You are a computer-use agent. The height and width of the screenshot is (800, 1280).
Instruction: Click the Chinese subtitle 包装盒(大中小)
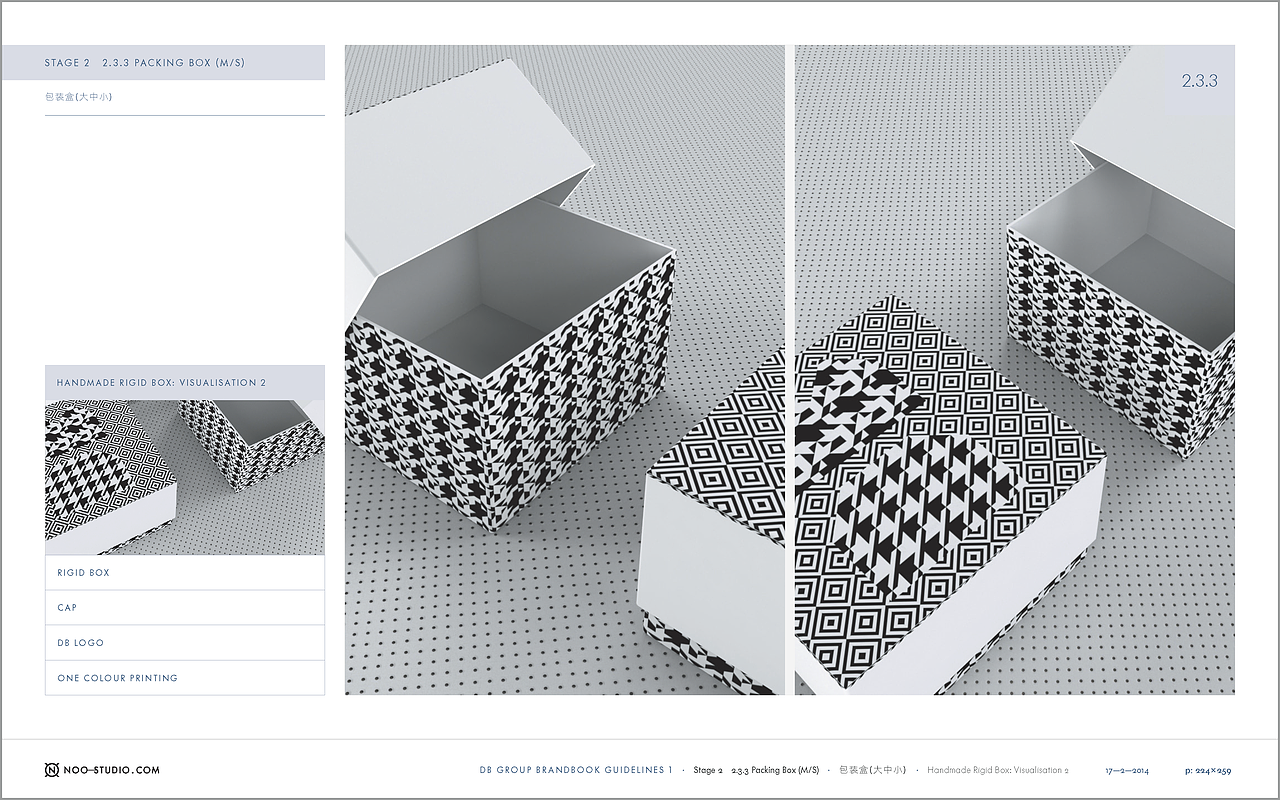coord(78,97)
